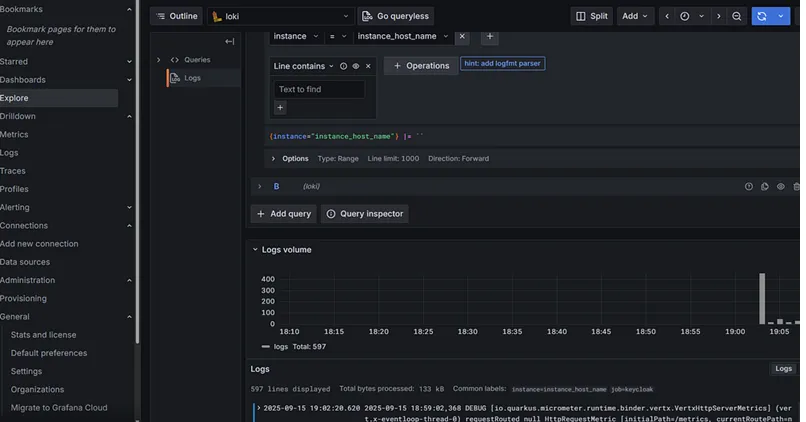Image resolution: width=806 pixels, height=422 pixels.
Task: Collapse the outline sidebar arrow
Action: 230,42
